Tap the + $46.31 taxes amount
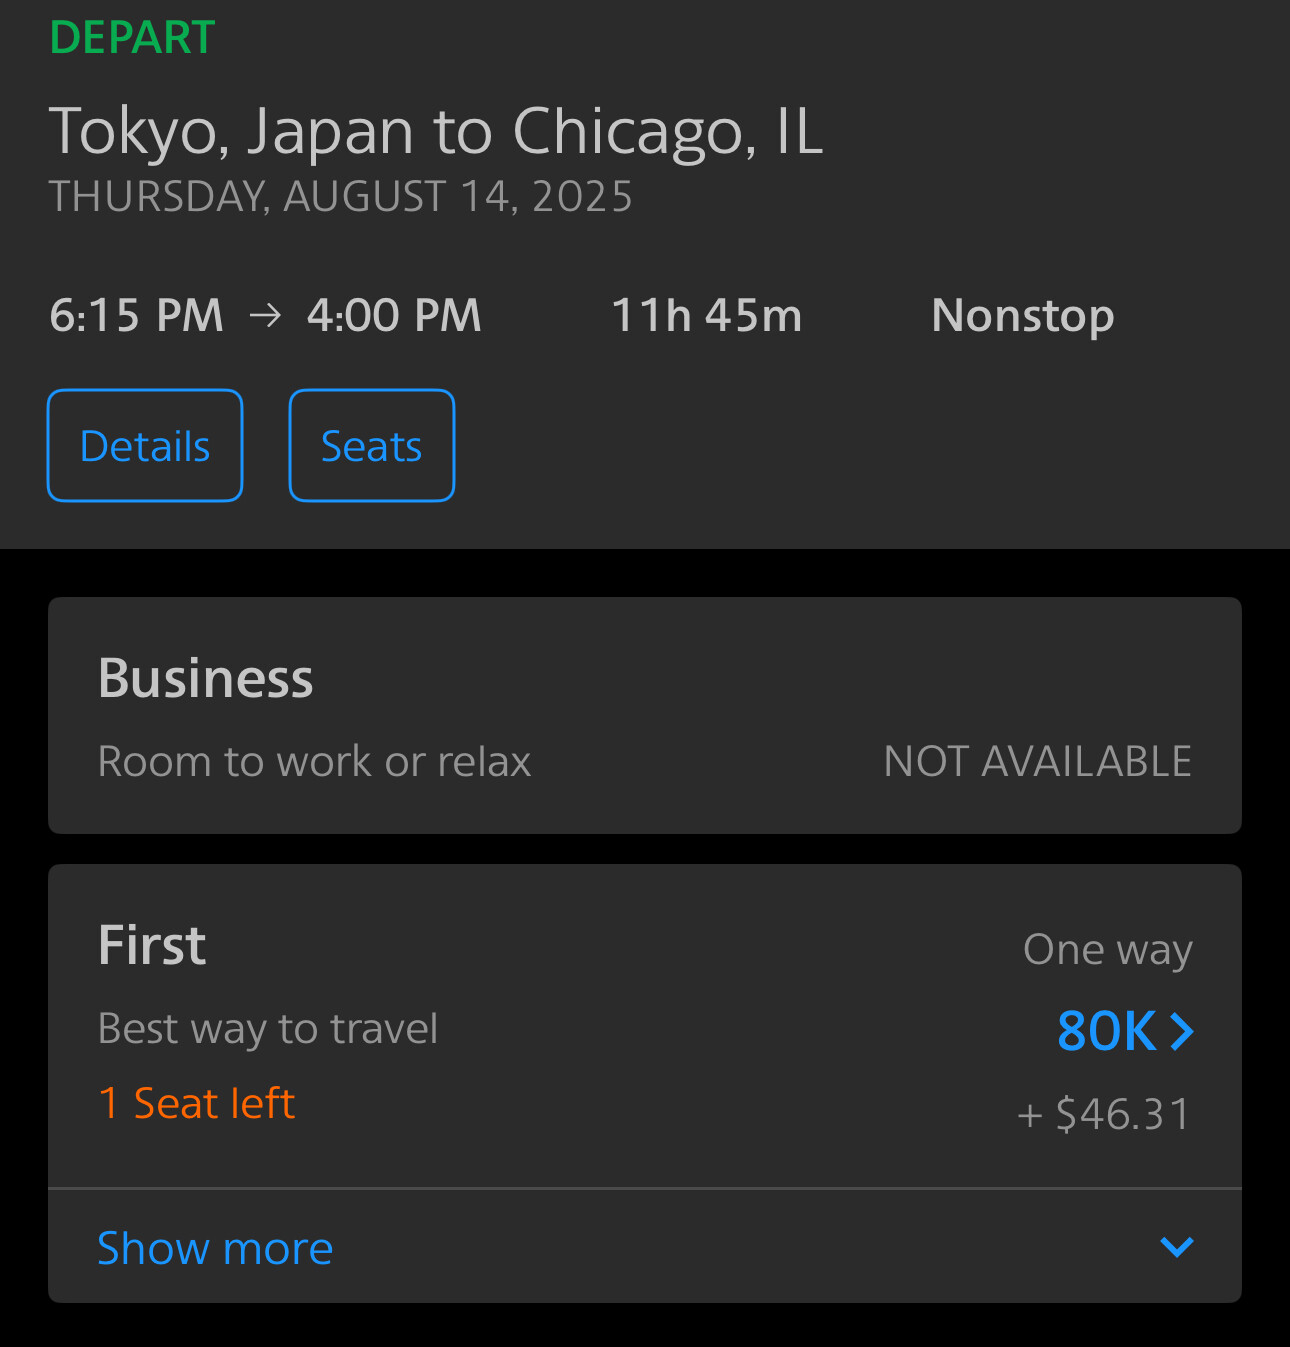The image size is (1290, 1347). [1104, 1114]
